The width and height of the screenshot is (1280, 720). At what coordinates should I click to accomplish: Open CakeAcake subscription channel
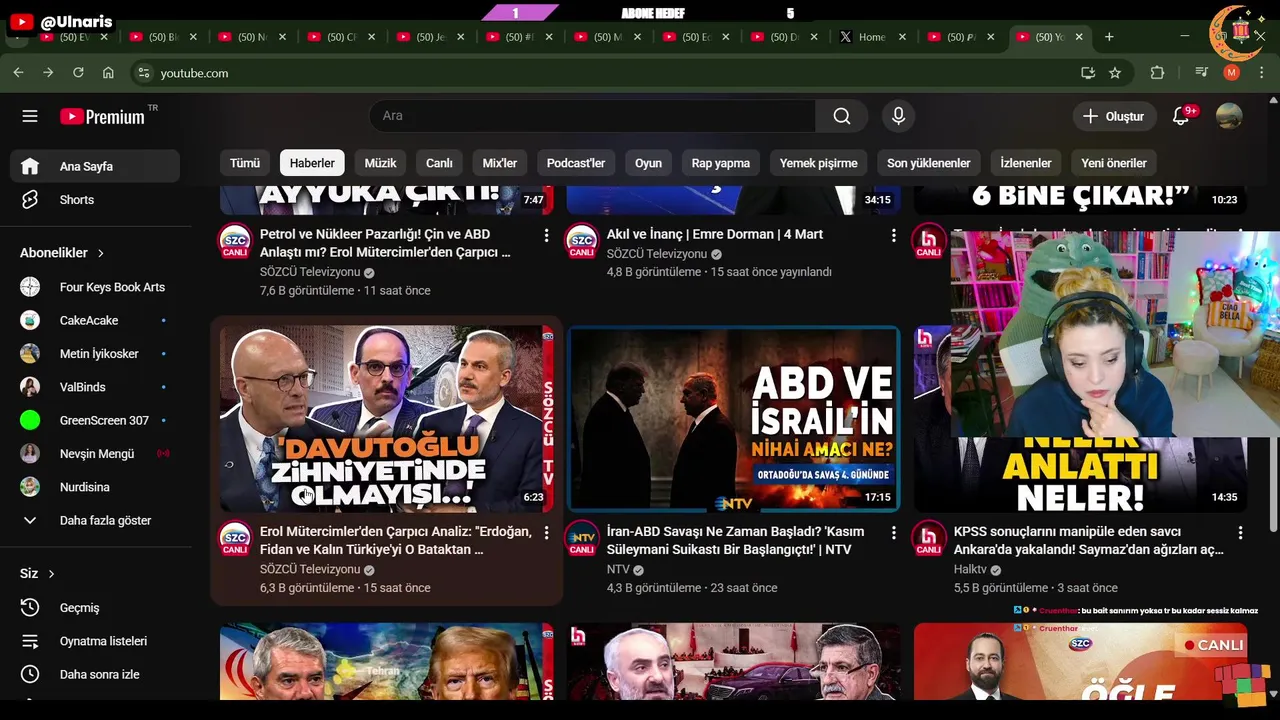(x=95, y=320)
